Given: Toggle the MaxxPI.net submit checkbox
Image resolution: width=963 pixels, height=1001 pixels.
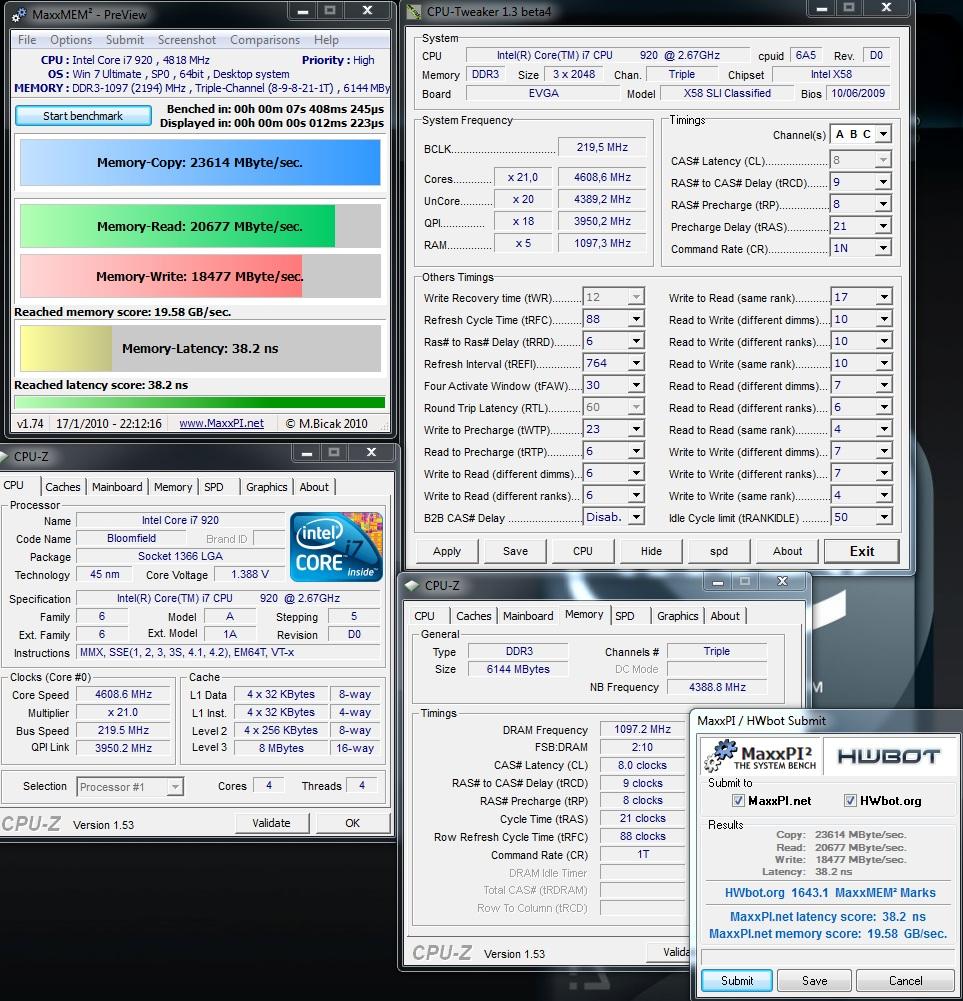Looking at the screenshot, I should [x=738, y=801].
